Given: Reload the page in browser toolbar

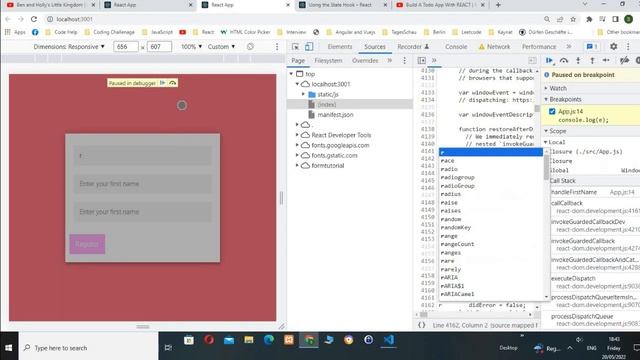Looking at the screenshot, I should [34, 19].
